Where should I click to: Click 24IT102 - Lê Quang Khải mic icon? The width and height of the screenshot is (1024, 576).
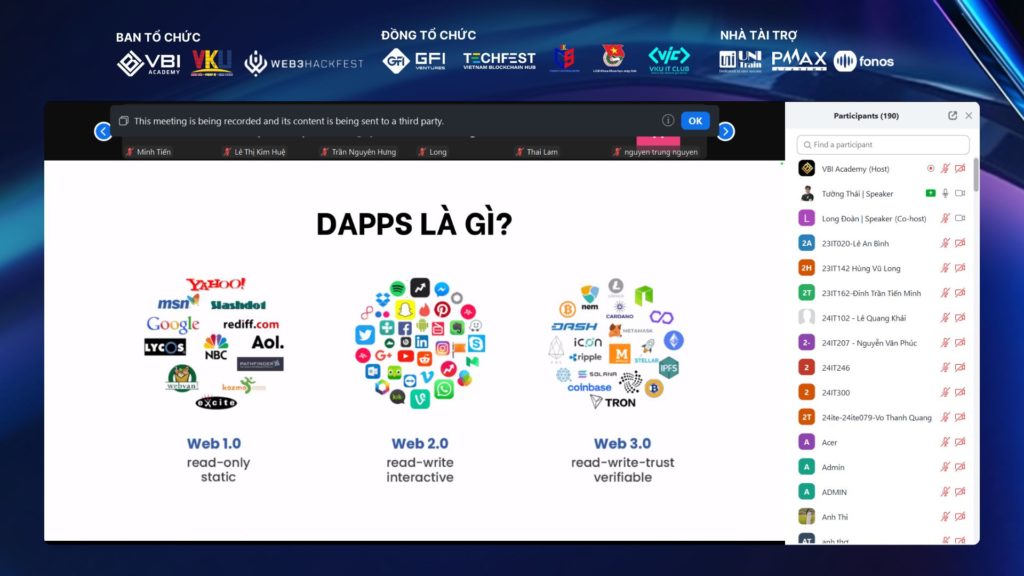pyautogui.click(x=945, y=317)
